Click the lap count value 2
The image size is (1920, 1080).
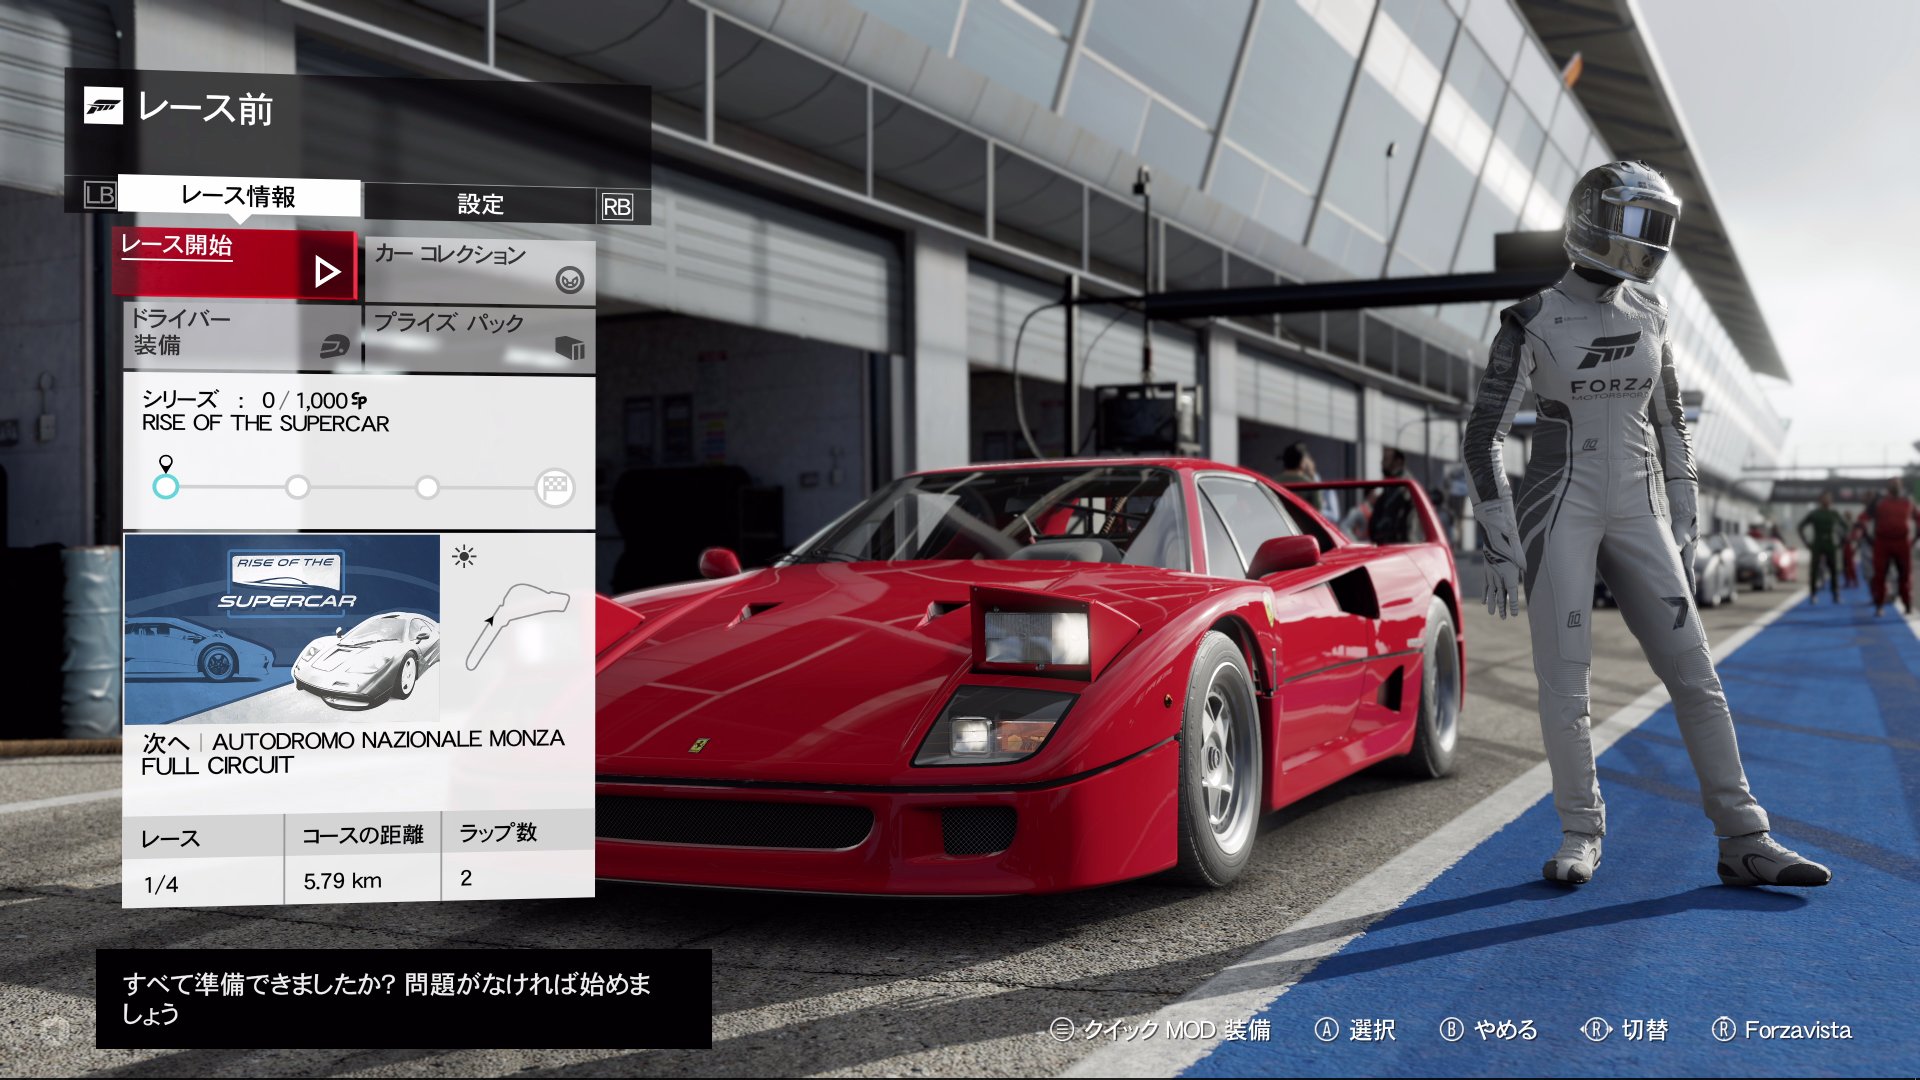point(466,878)
